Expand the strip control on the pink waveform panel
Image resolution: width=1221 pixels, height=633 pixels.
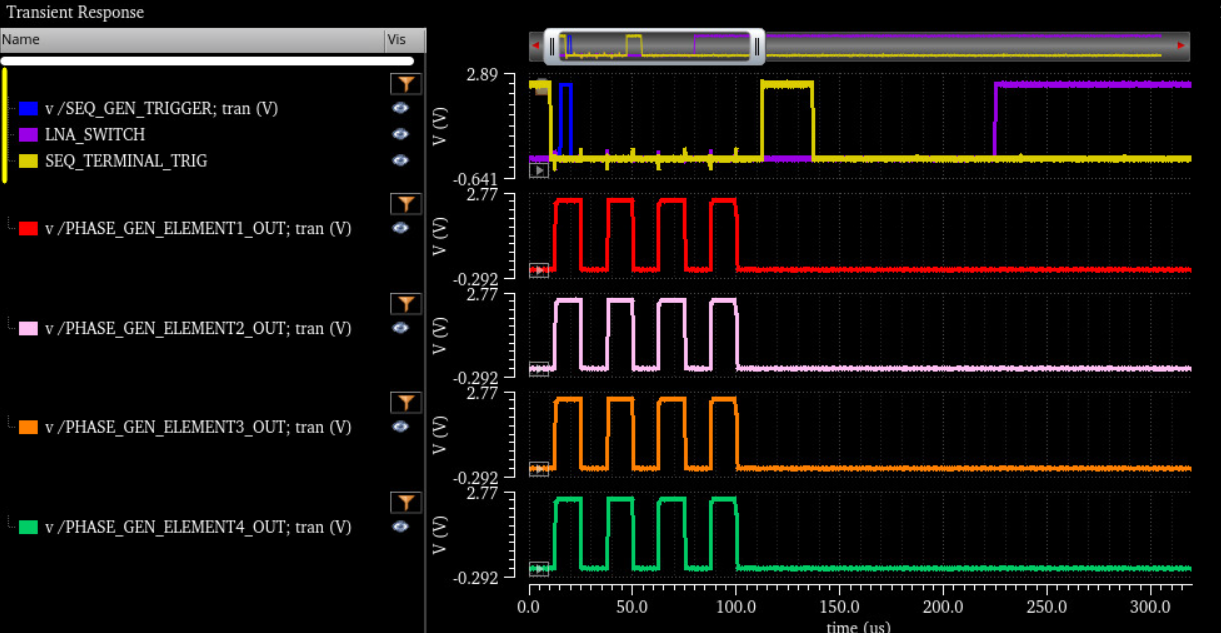[x=538, y=369]
